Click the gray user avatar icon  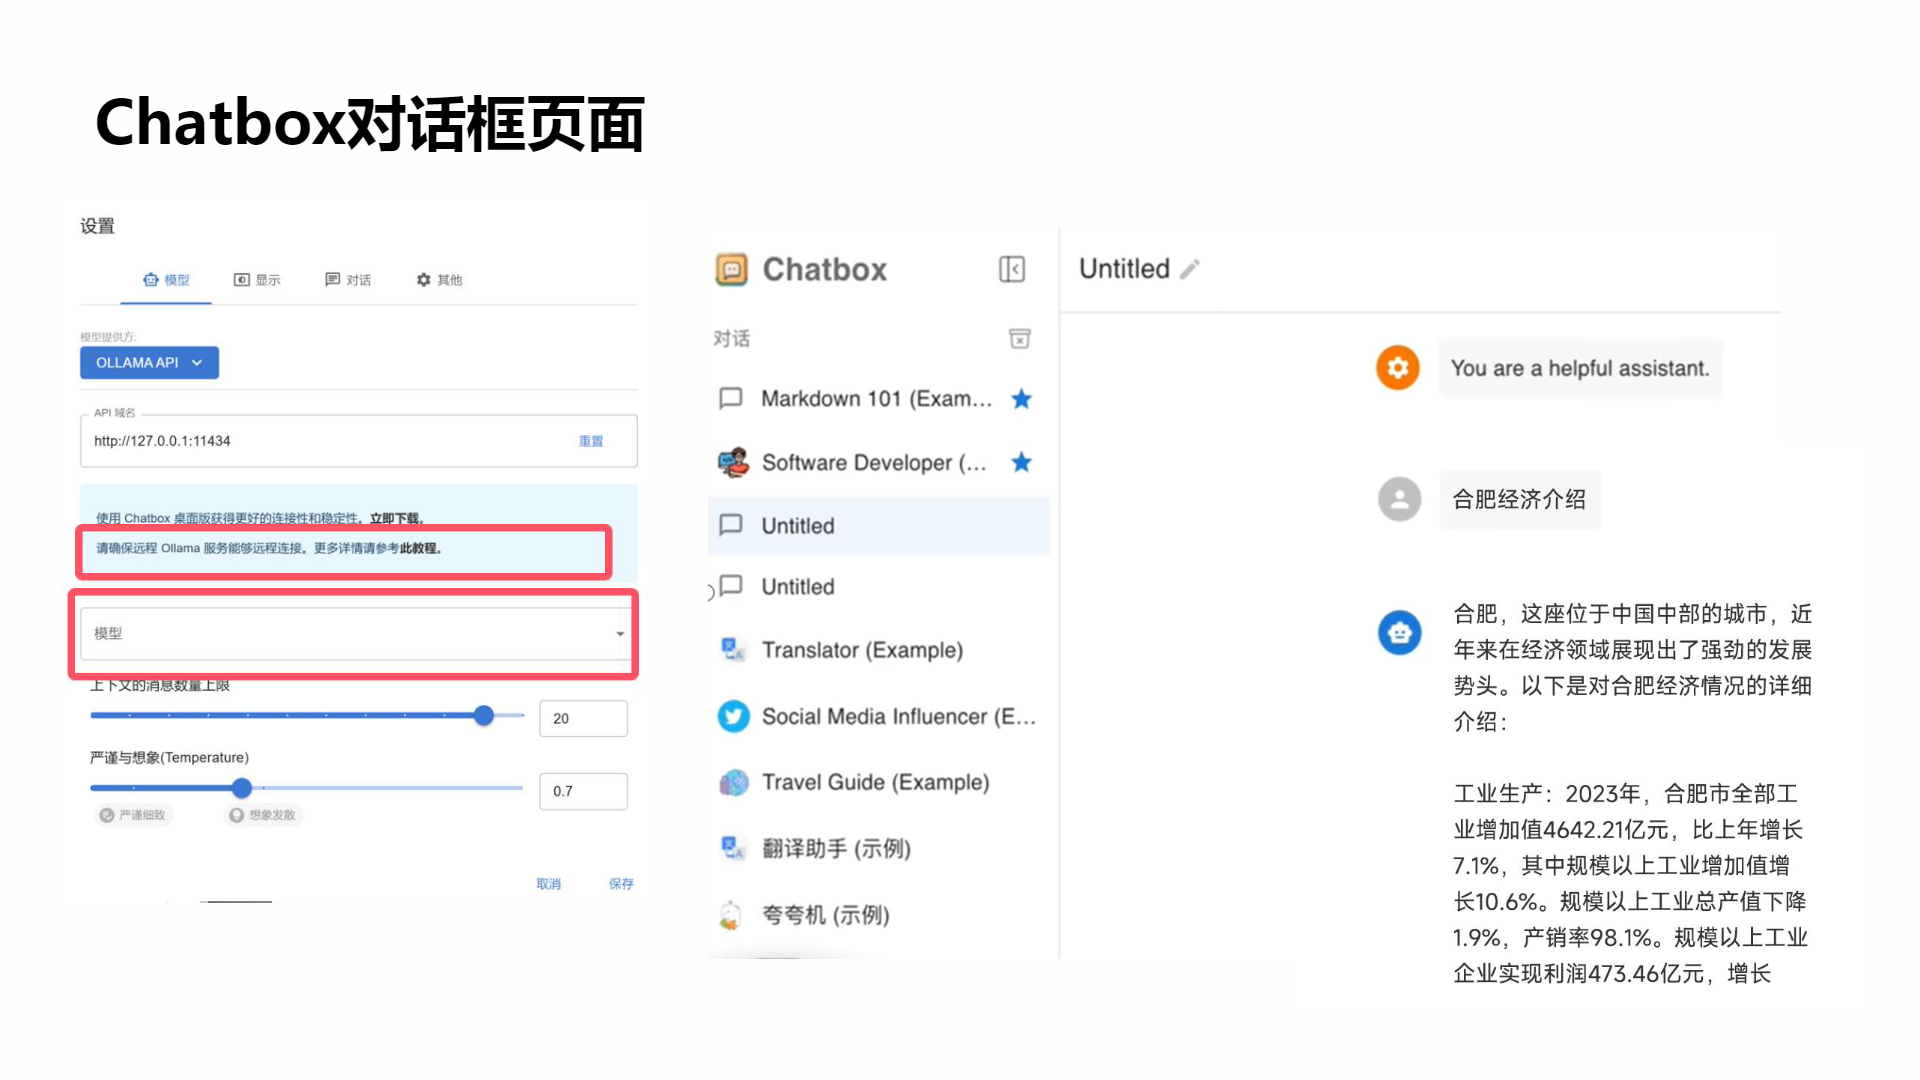point(1399,499)
